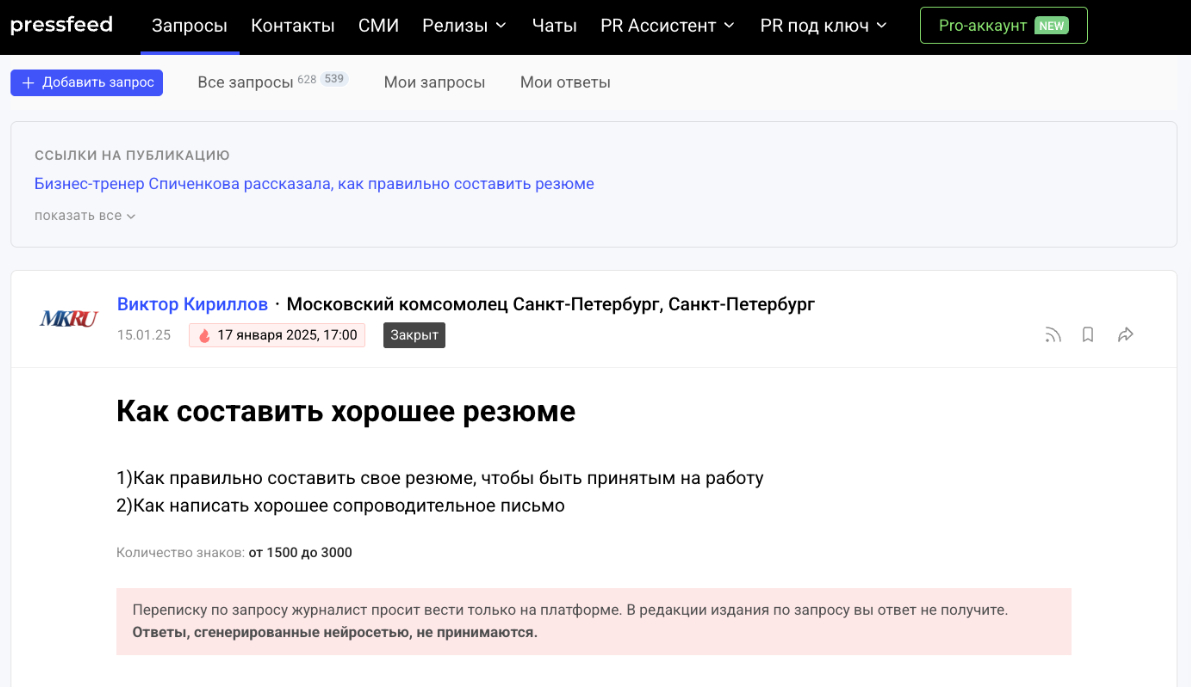This screenshot has width=1191, height=691.
Task: Expand publication links with показать все
Action: [84, 216]
